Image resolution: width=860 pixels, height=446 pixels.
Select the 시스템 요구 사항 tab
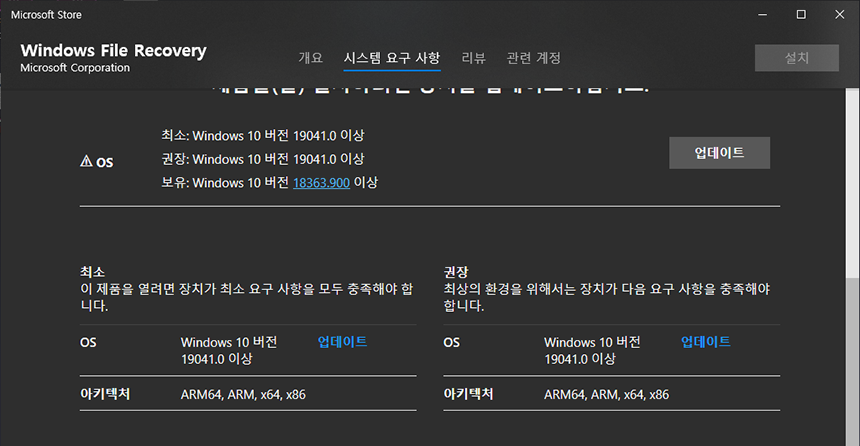pyautogui.click(x=392, y=58)
